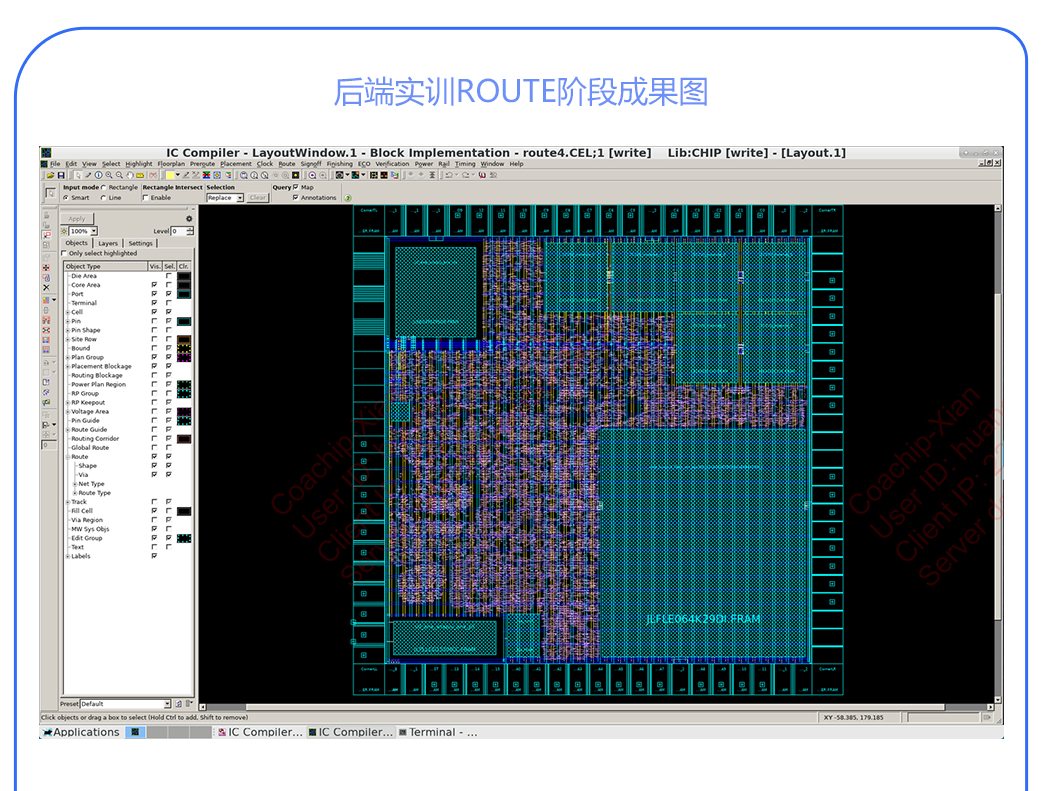Expand the Voltage Area tree item
The image size is (1042, 791).
tap(68, 411)
